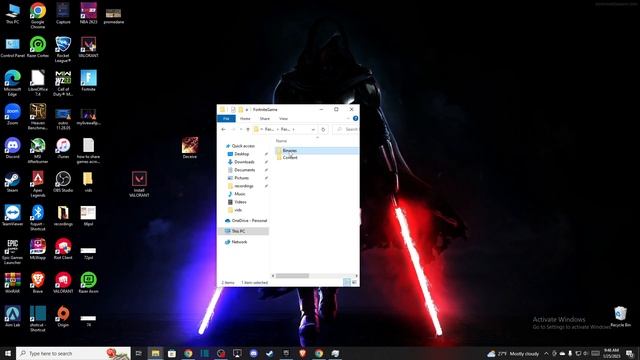Click the Explorer search field
This screenshot has height=360, width=640.
pyautogui.click(x=346, y=129)
